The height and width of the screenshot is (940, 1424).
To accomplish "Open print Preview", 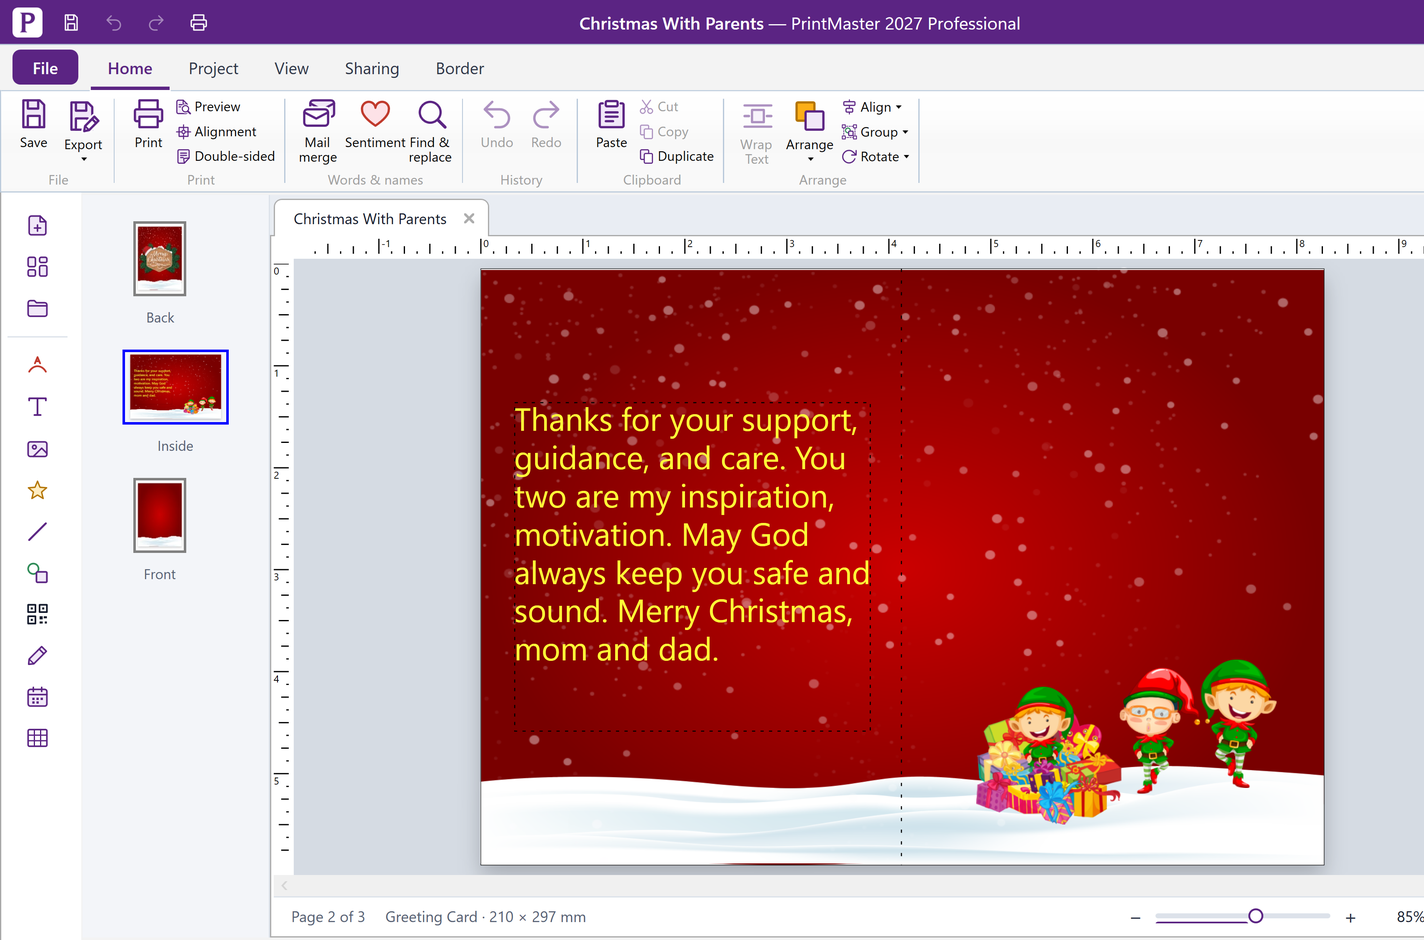I will [208, 107].
